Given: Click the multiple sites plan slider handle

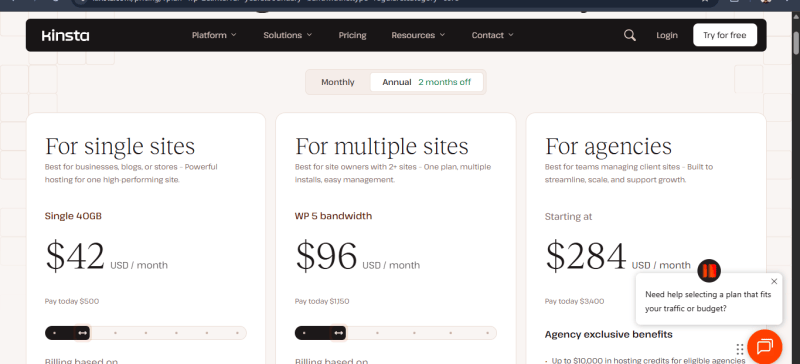Looking at the screenshot, I should pyautogui.click(x=338, y=333).
